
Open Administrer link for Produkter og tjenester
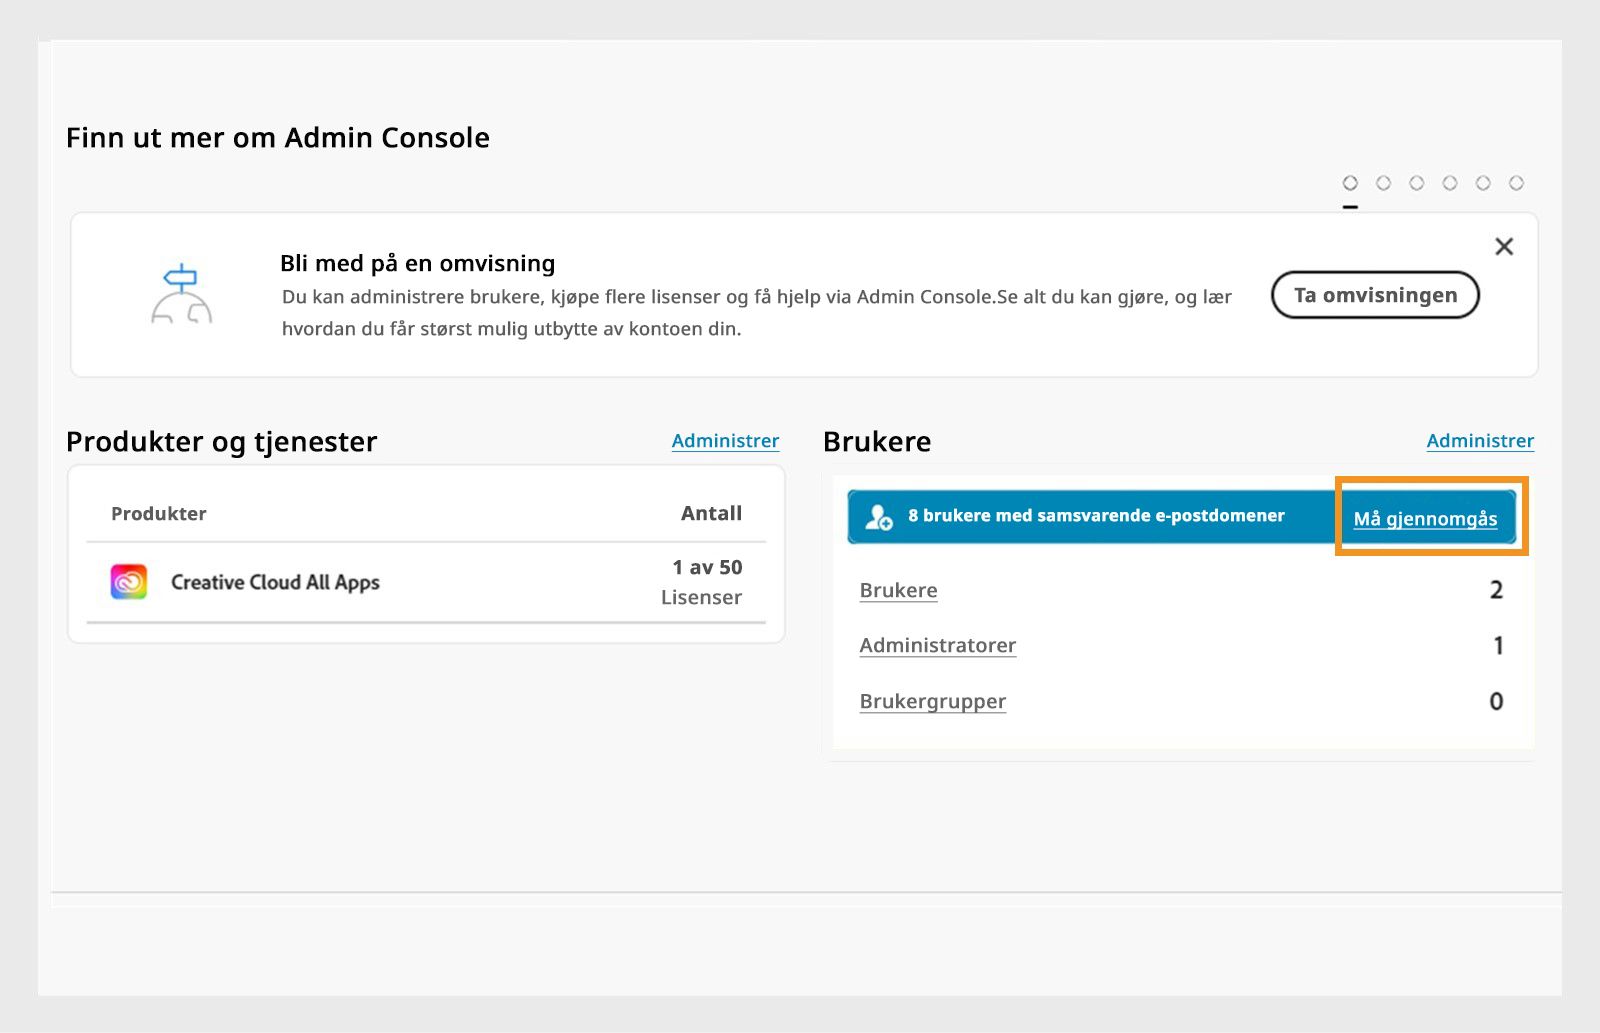[x=725, y=441]
